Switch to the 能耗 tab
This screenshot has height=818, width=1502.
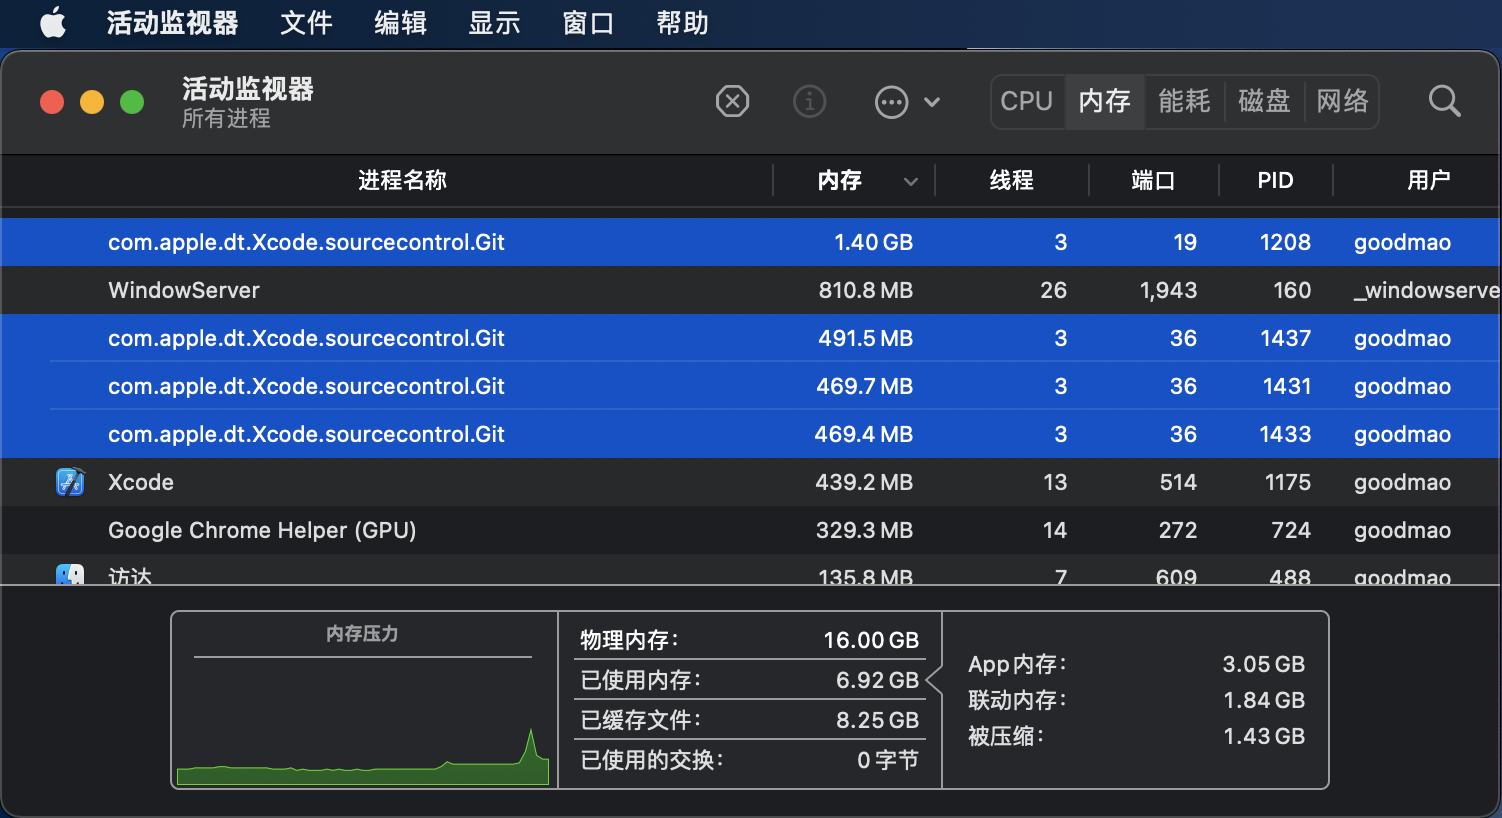pos(1185,101)
